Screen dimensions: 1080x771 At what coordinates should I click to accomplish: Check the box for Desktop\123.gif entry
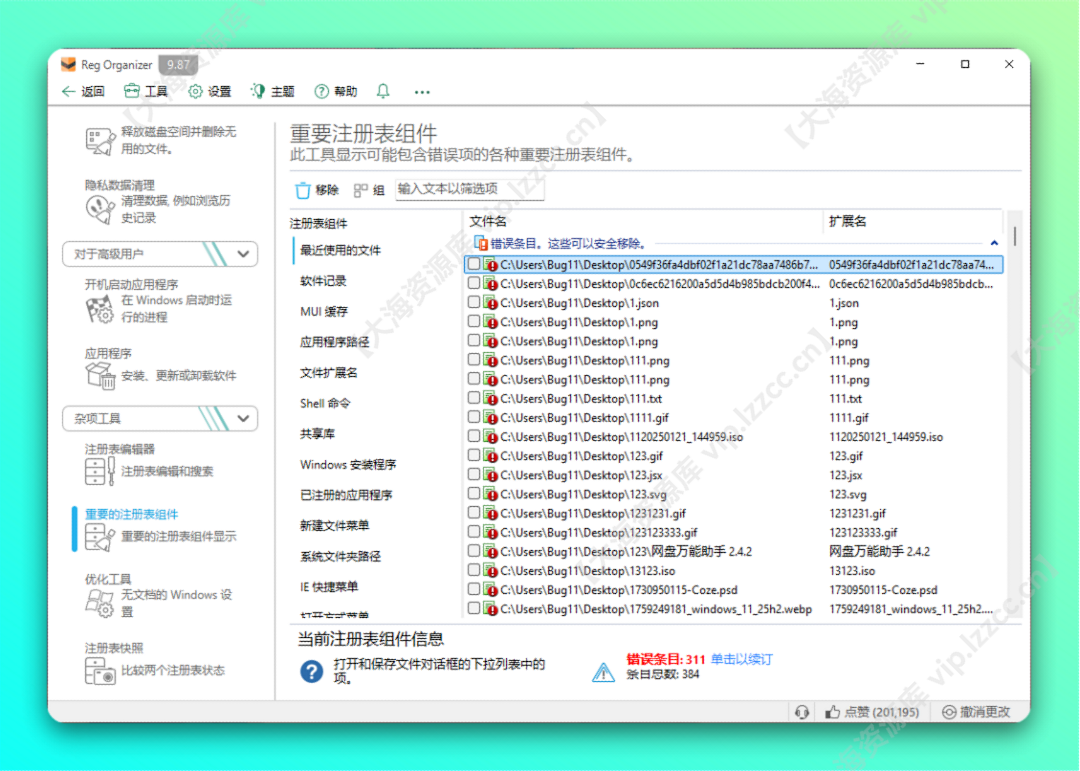pyautogui.click(x=474, y=455)
